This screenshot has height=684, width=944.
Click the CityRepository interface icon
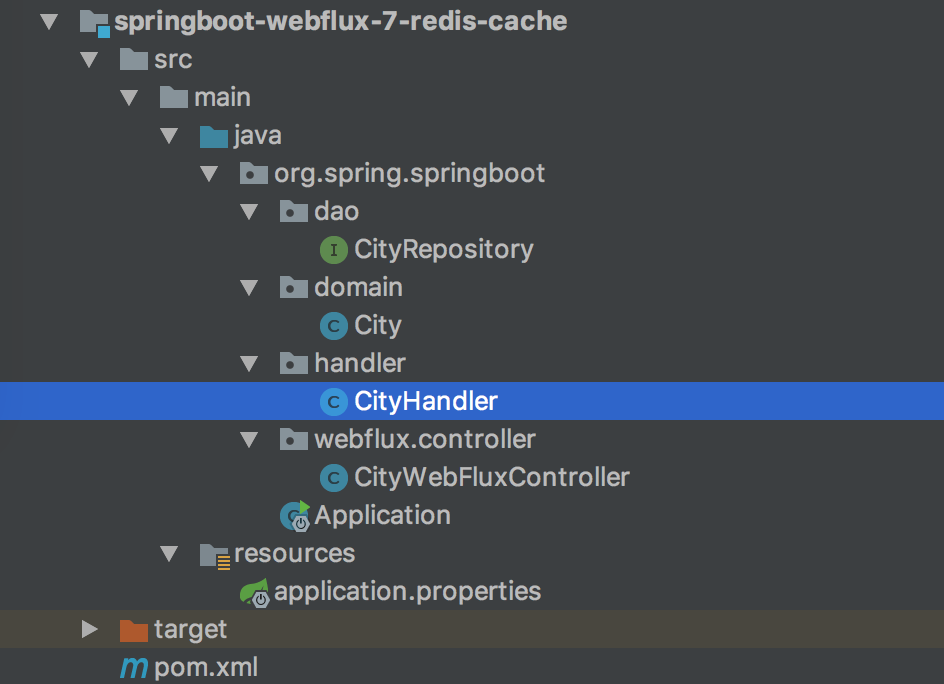(x=333, y=249)
